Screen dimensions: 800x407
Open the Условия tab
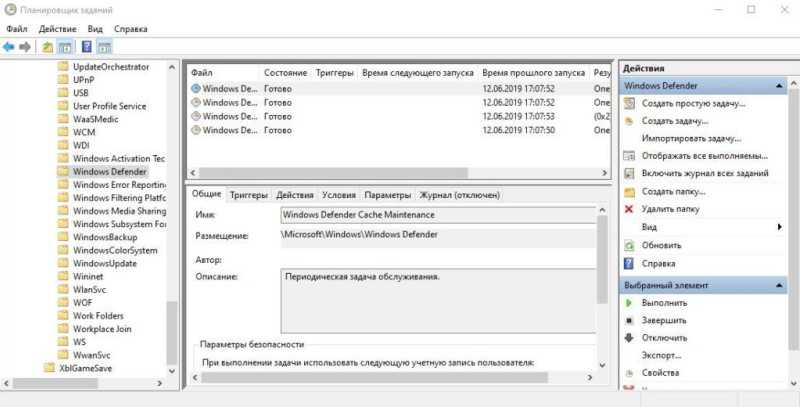click(x=339, y=195)
